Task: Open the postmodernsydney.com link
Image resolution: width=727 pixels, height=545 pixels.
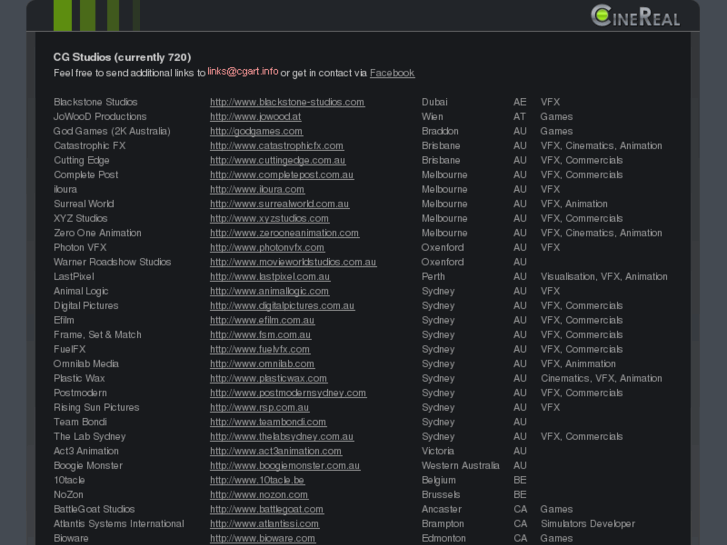Action: [288, 393]
